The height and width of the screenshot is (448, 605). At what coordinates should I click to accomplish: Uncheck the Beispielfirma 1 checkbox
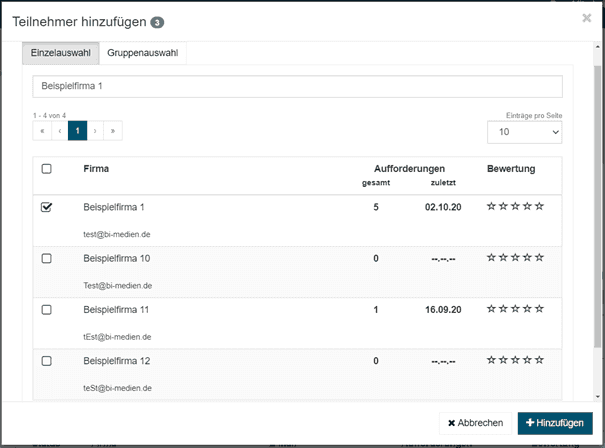(x=46, y=207)
